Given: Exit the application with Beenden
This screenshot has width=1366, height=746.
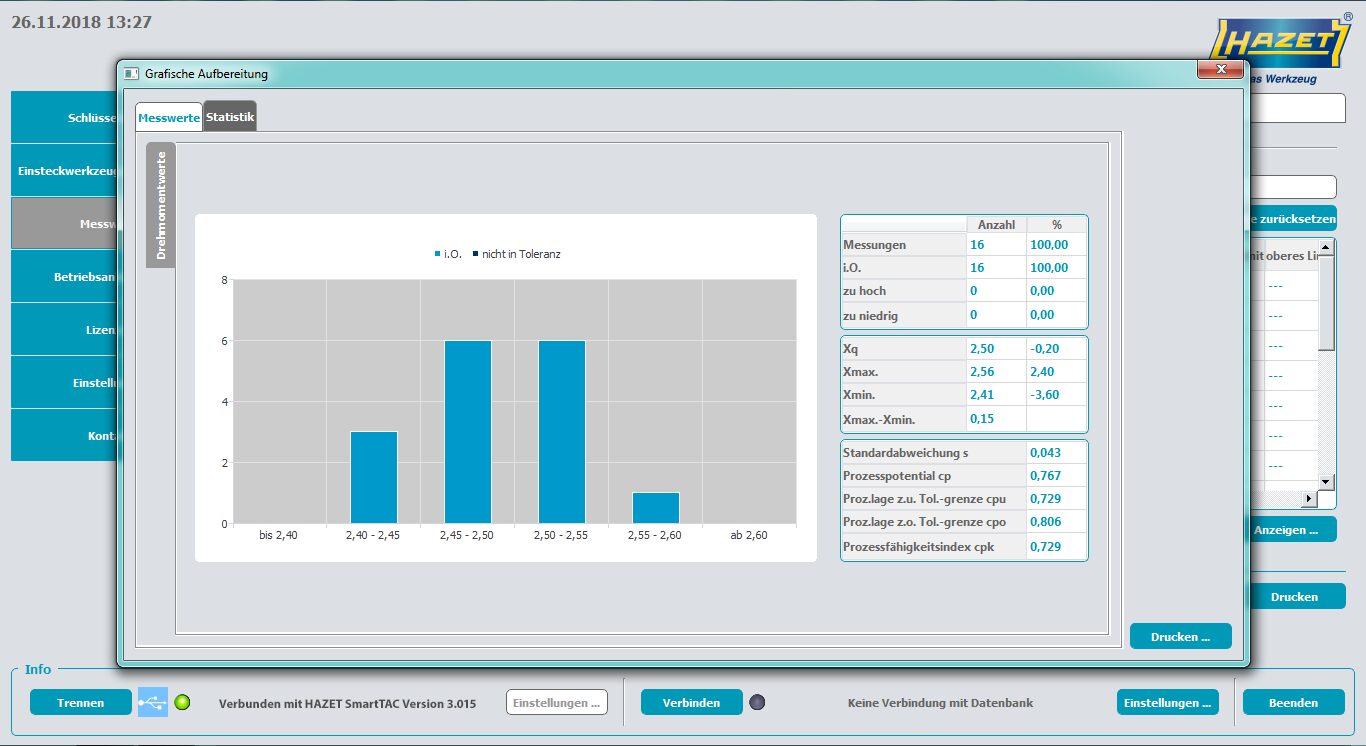Looking at the screenshot, I should click(1292, 702).
